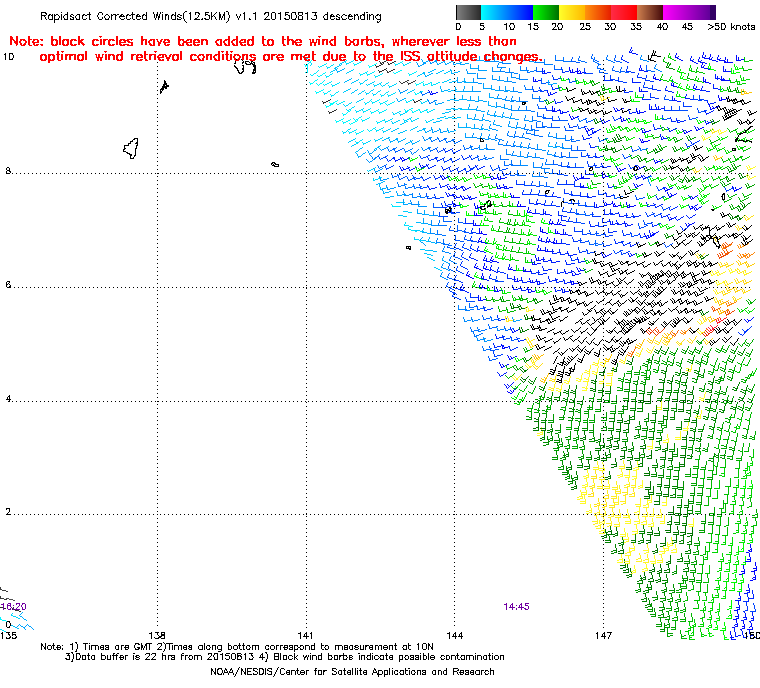The image size is (760, 688).
Task: Click the "40" label under the color bar
Action: (x=662, y=27)
